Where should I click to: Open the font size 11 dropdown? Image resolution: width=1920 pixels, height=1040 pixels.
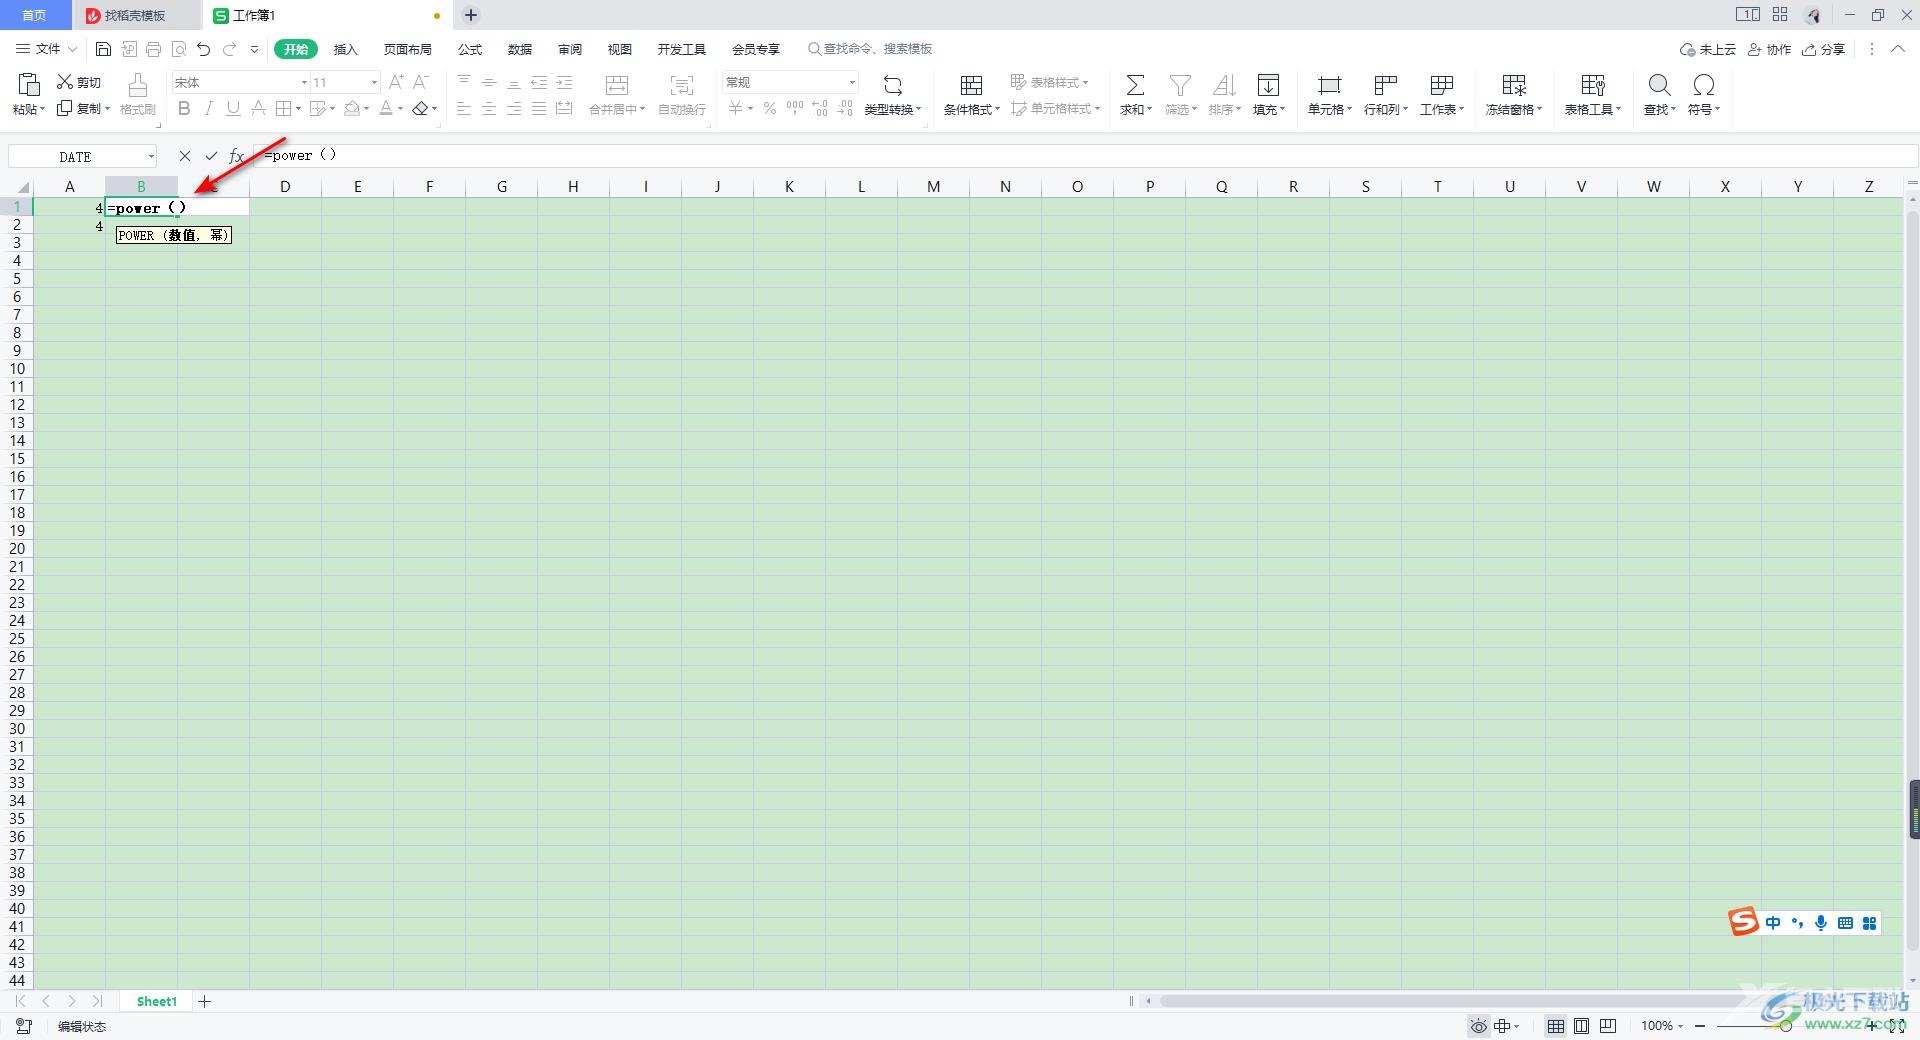374,82
